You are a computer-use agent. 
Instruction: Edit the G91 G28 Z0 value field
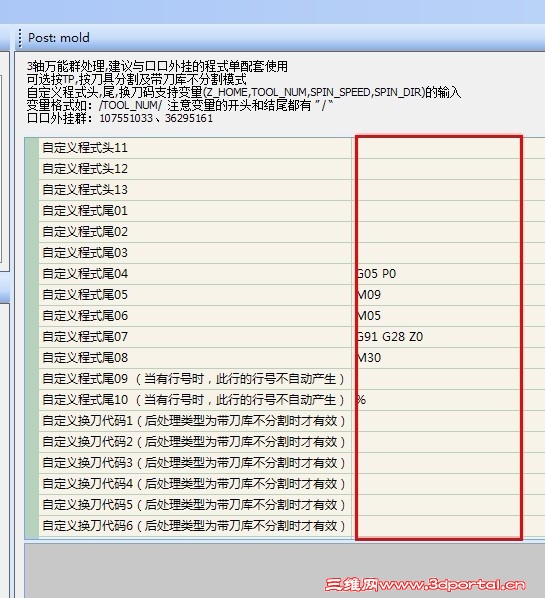pos(449,337)
